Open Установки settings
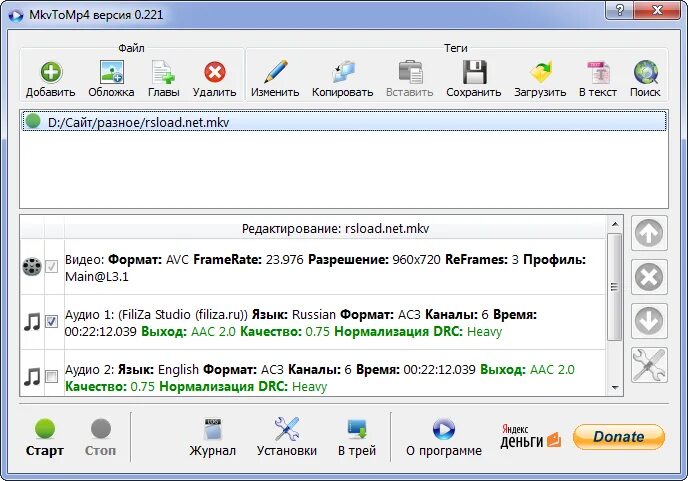This screenshot has width=688, height=481. (x=287, y=437)
